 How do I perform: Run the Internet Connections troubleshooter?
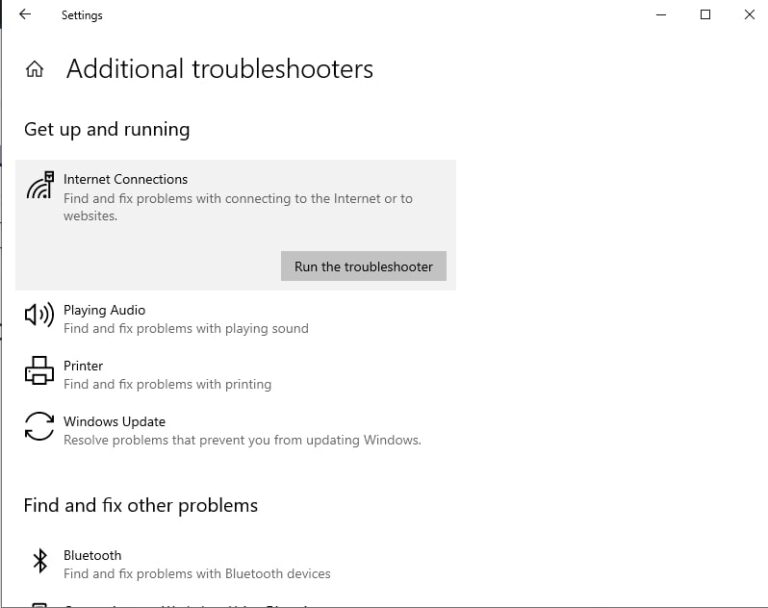(363, 266)
